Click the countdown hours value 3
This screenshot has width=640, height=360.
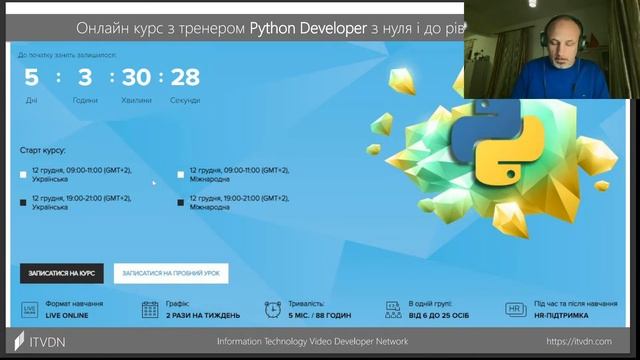(x=85, y=77)
